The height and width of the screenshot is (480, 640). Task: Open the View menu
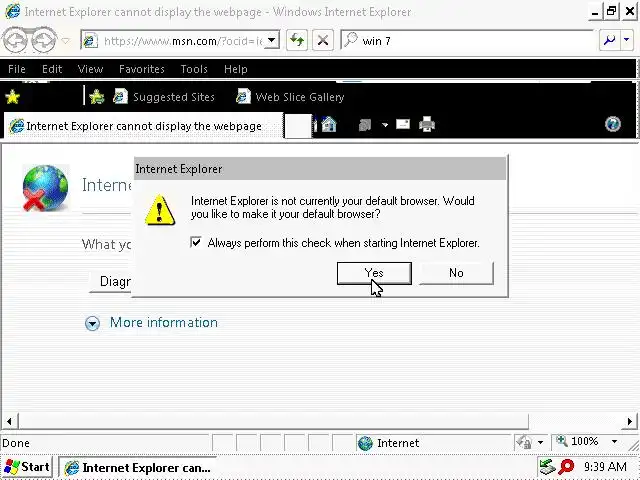click(90, 69)
